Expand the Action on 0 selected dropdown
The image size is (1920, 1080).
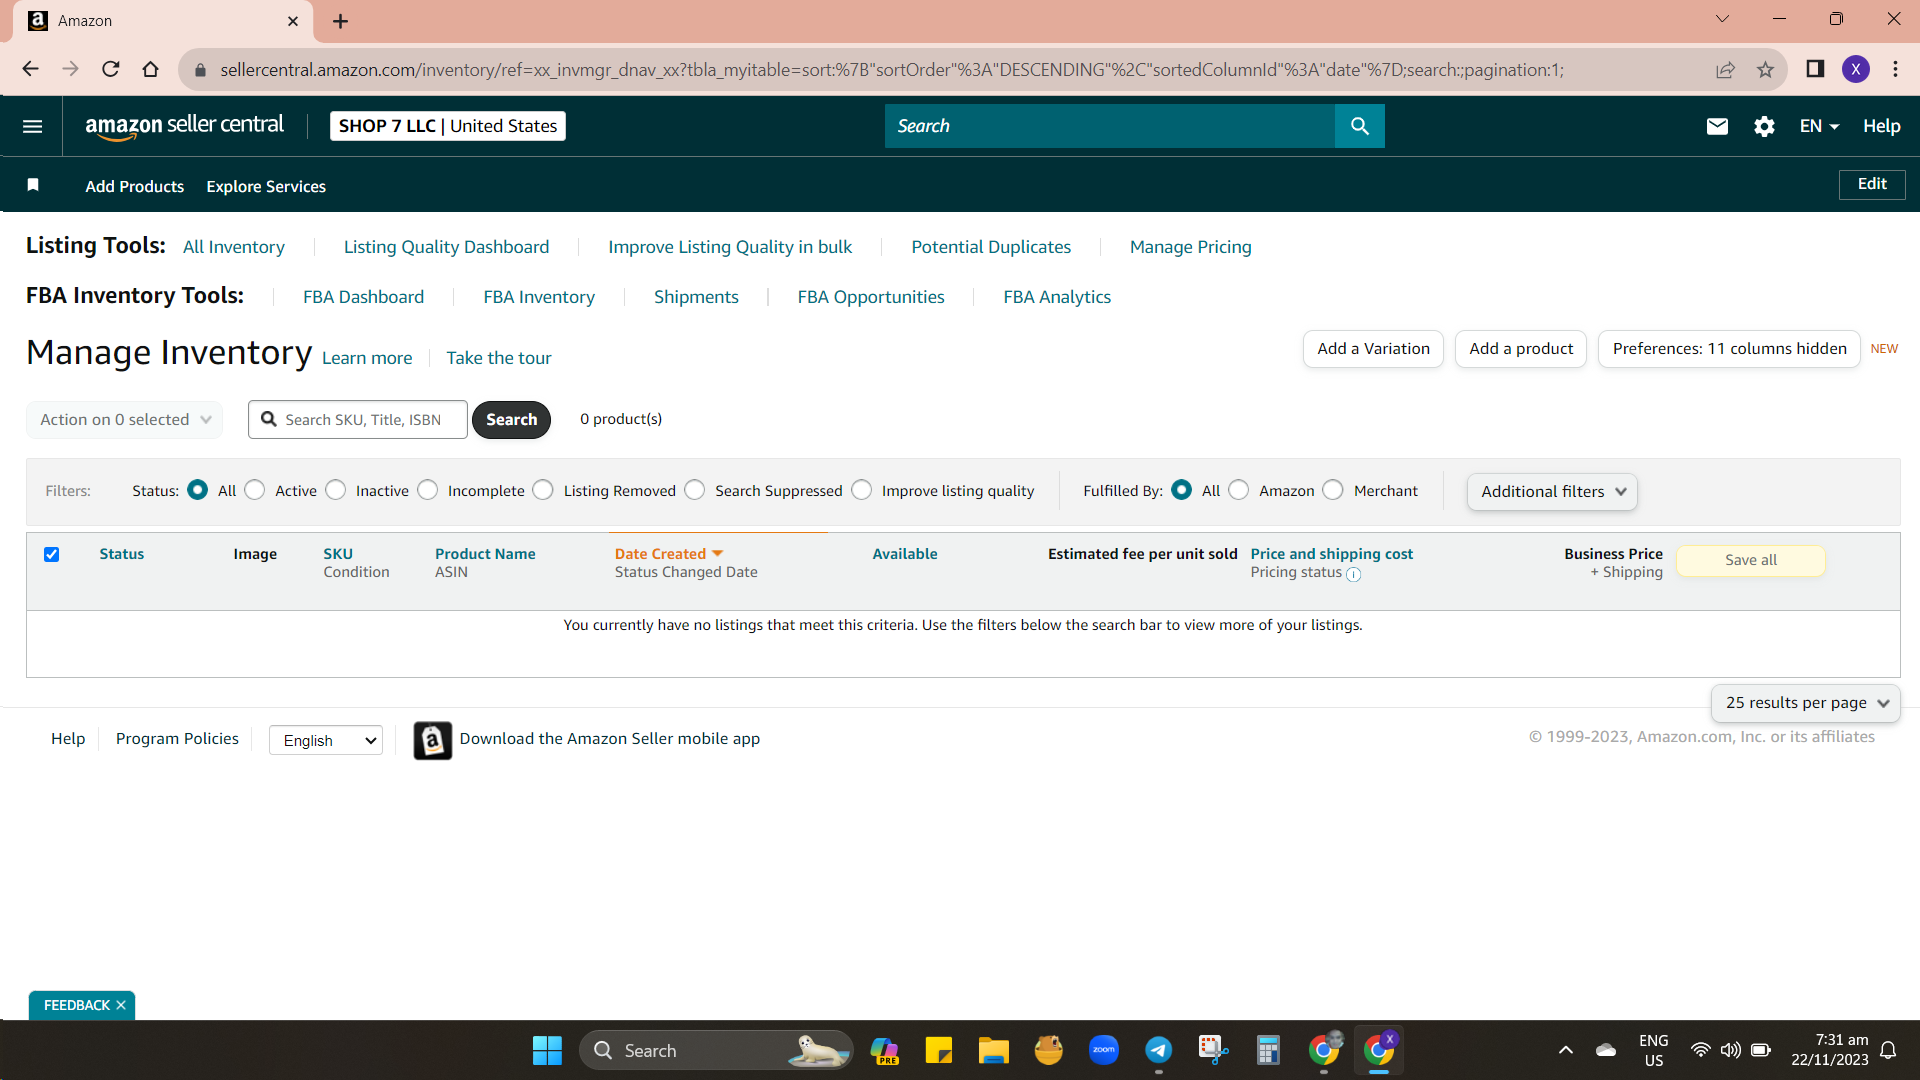pos(125,420)
